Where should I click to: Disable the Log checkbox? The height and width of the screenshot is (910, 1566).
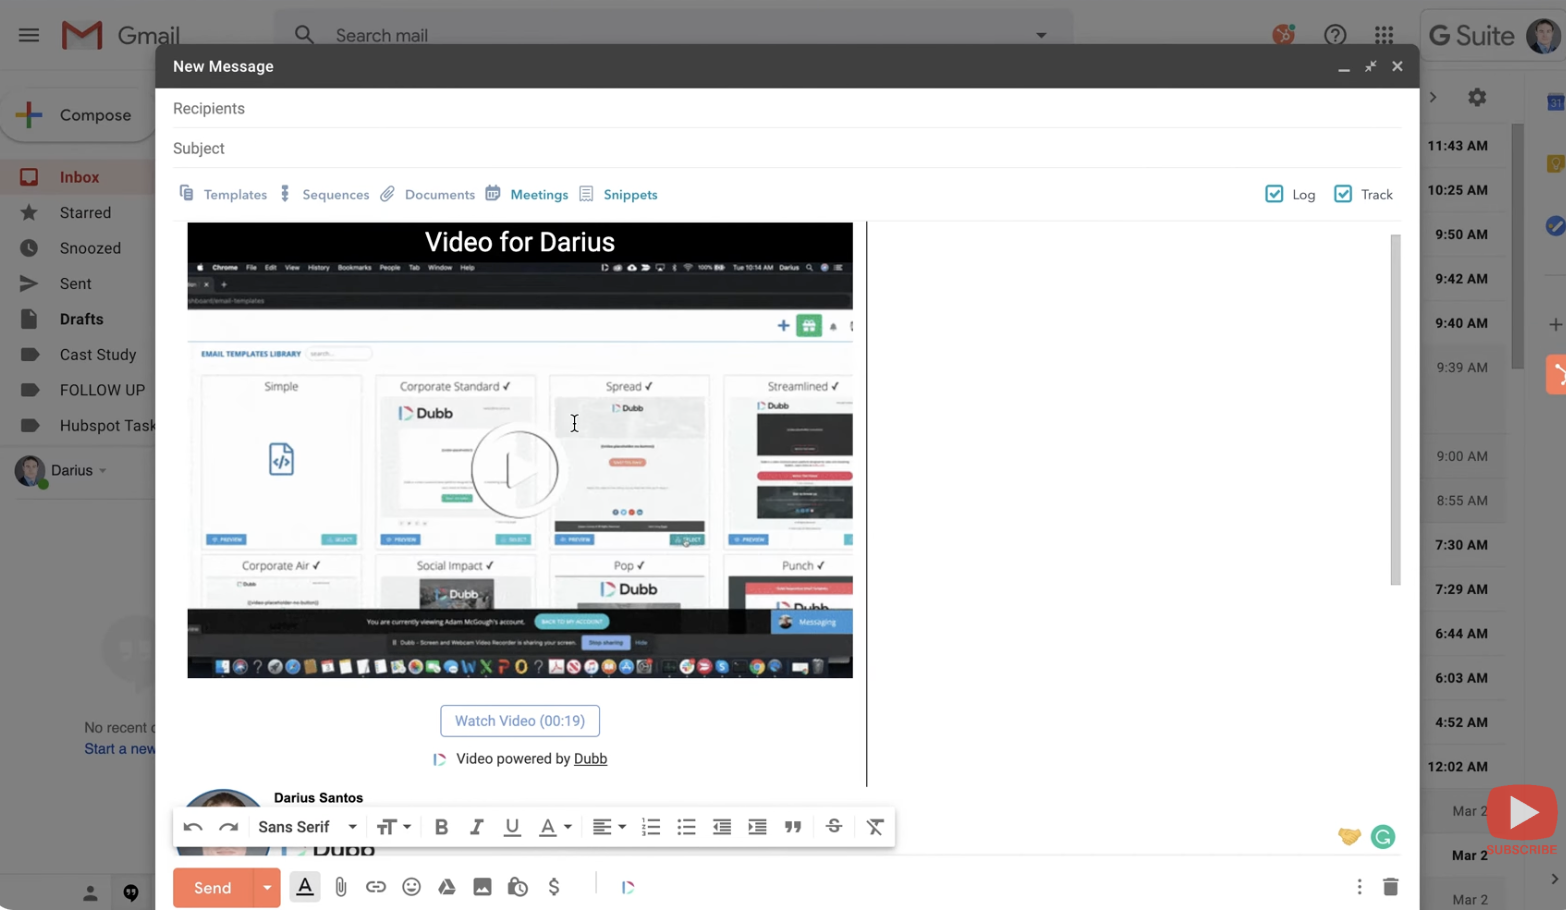click(1274, 194)
